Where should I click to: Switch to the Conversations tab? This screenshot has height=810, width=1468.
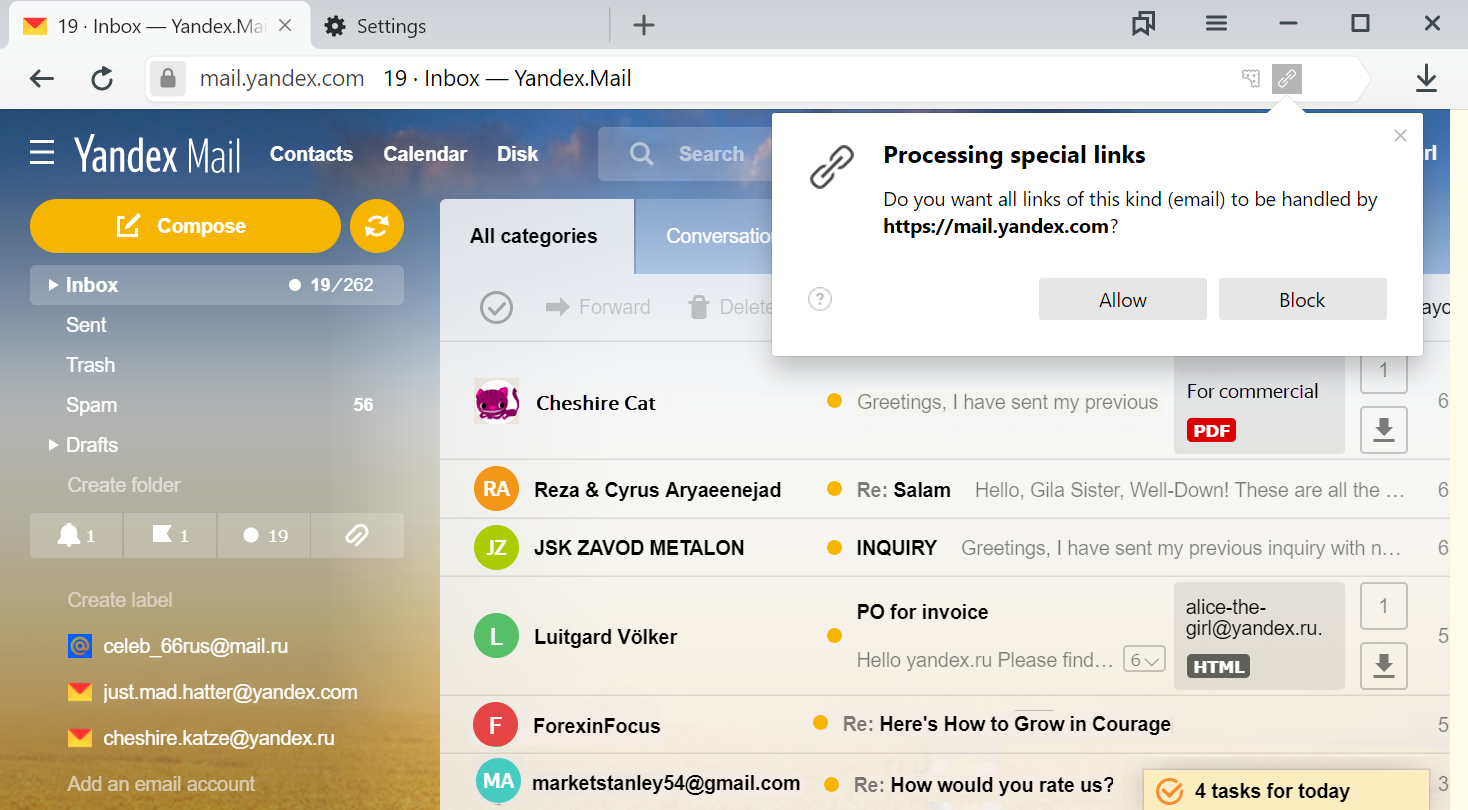point(704,236)
